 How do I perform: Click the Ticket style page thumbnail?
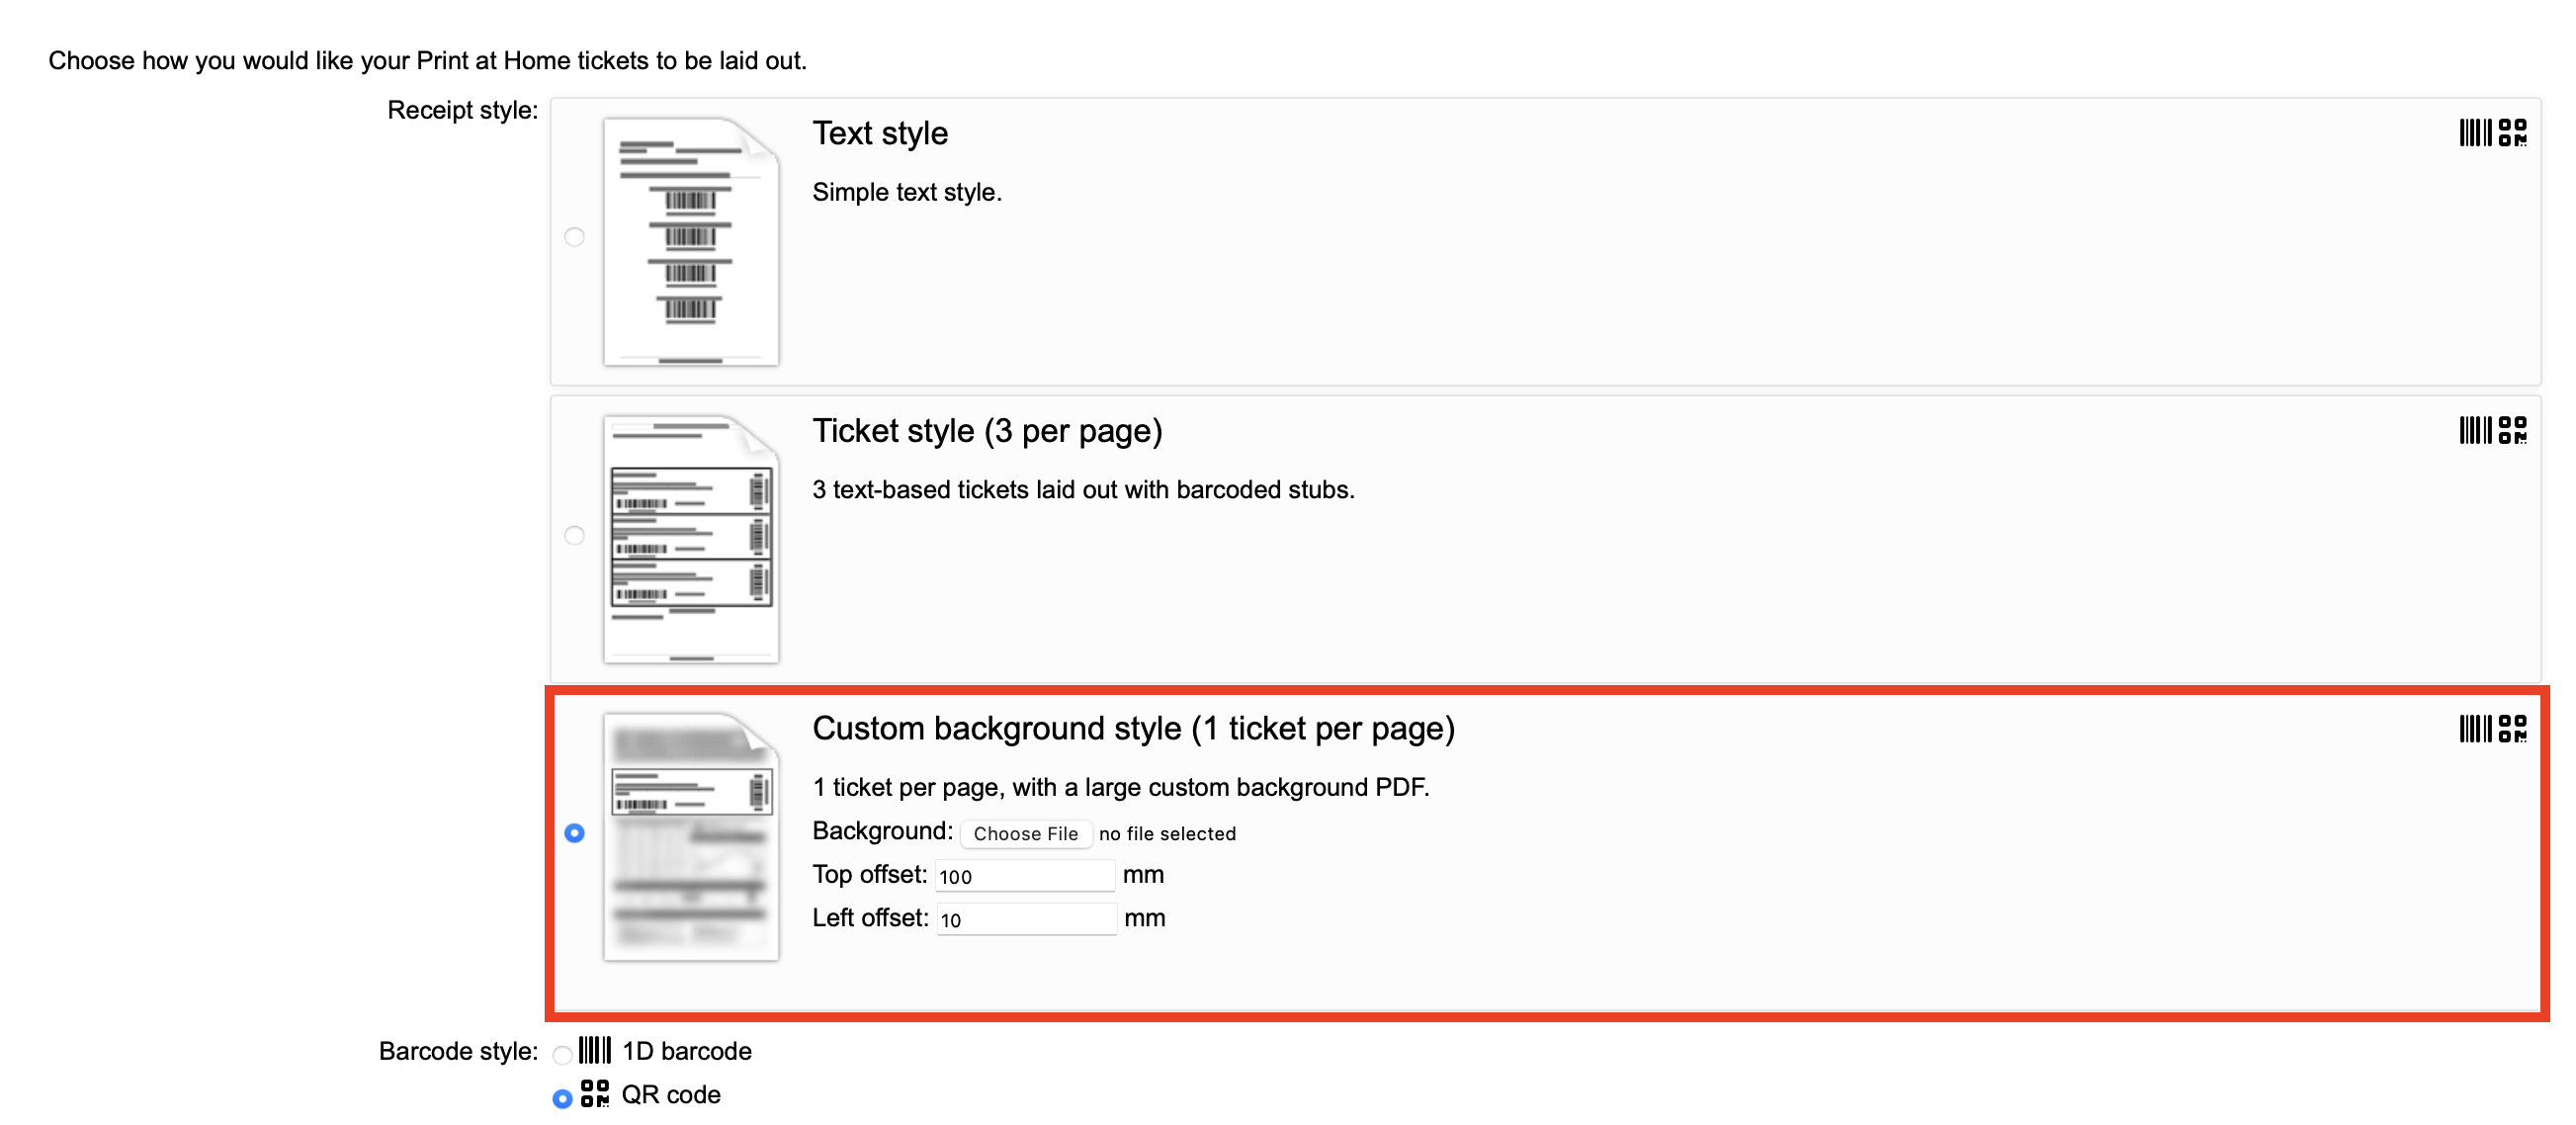point(690,540)
